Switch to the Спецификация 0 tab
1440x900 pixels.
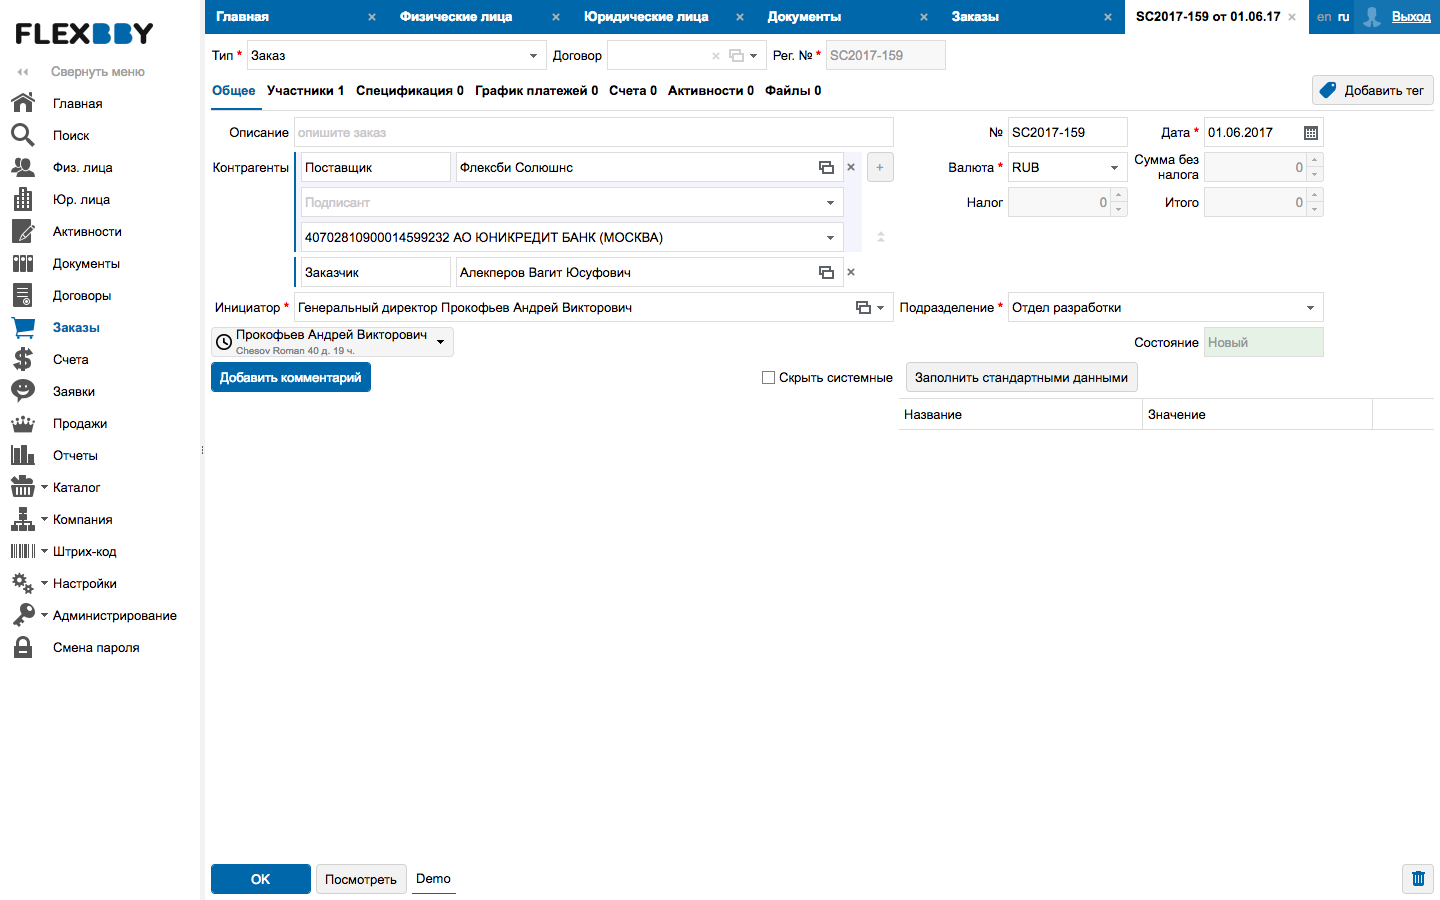[x=409, y=91]
